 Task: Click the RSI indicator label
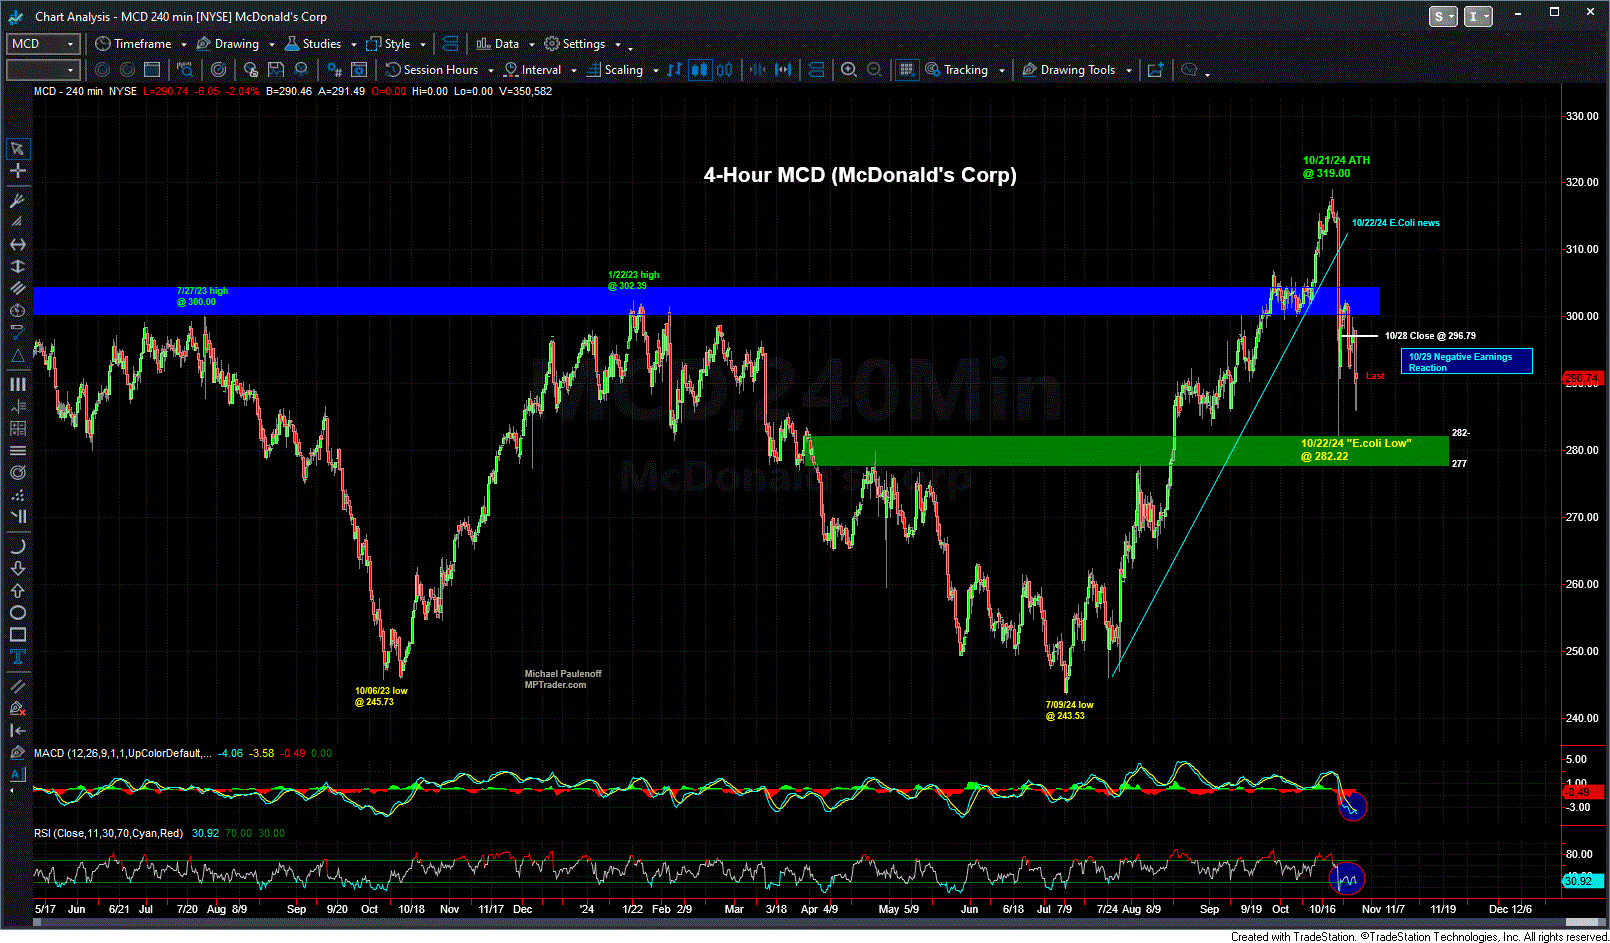(108, 833)
